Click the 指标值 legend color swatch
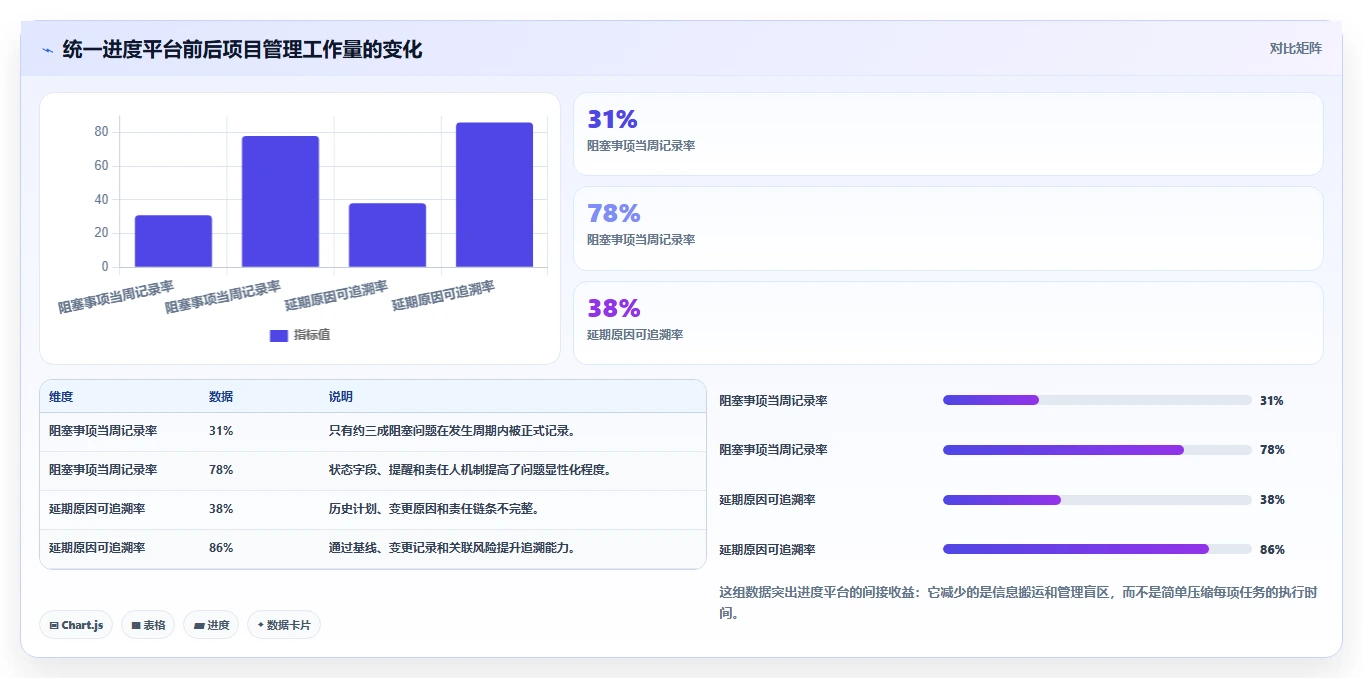Viewport: 1363px width, 678px height. point(279,335)
